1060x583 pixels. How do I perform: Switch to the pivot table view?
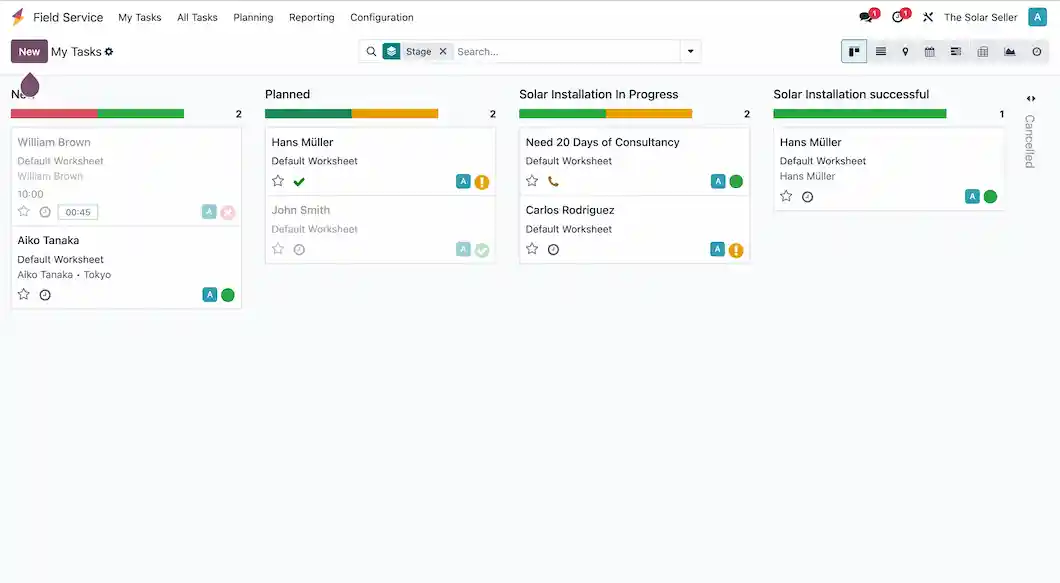[x=983, y=51]
